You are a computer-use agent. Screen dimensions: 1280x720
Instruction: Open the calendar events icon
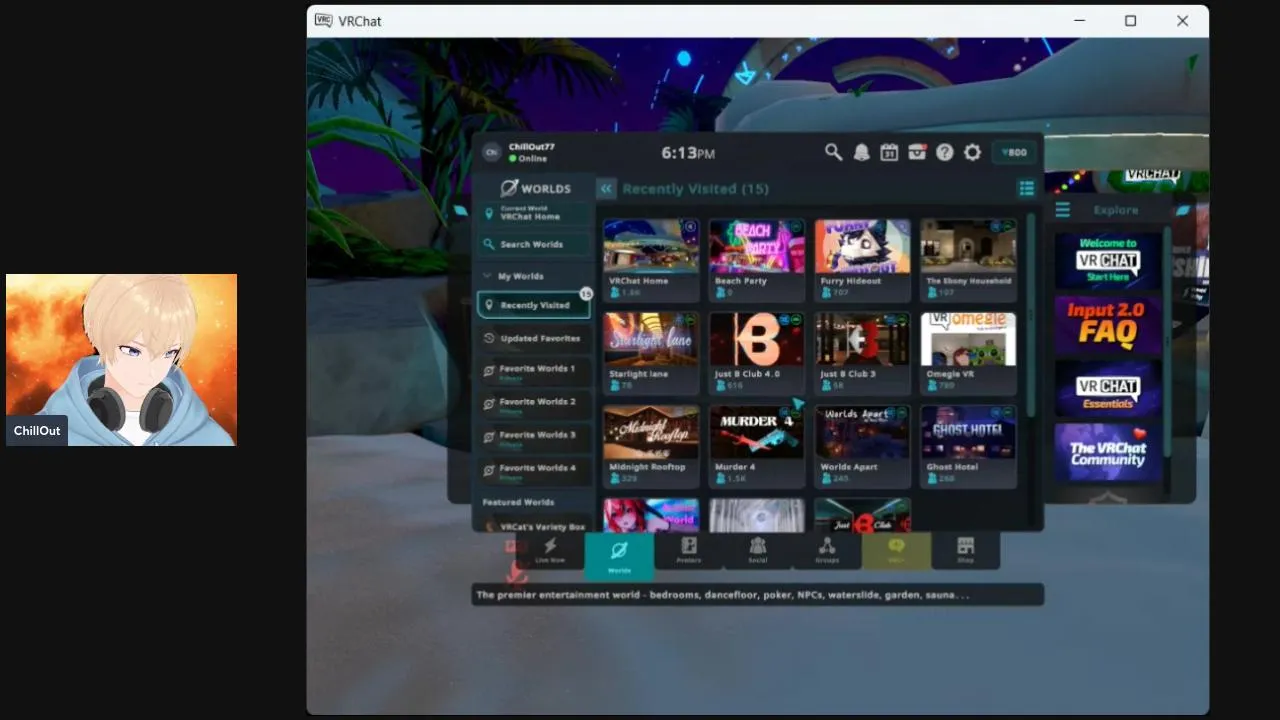[x=889, y=152]
